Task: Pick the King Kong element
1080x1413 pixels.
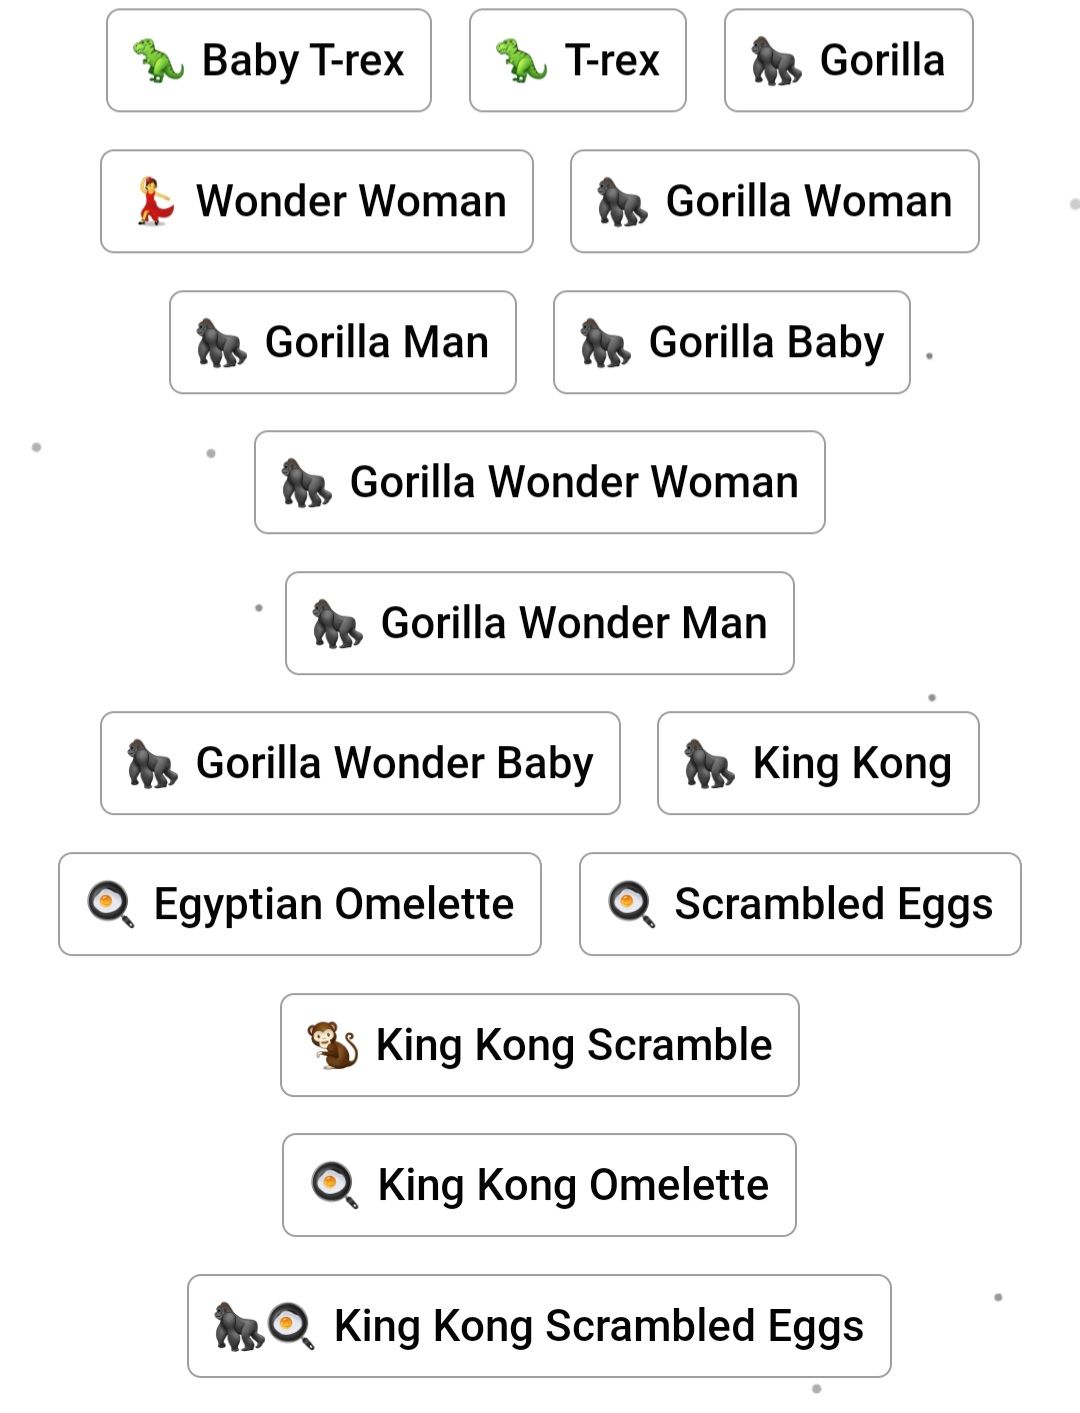Action: coord(818,763)
